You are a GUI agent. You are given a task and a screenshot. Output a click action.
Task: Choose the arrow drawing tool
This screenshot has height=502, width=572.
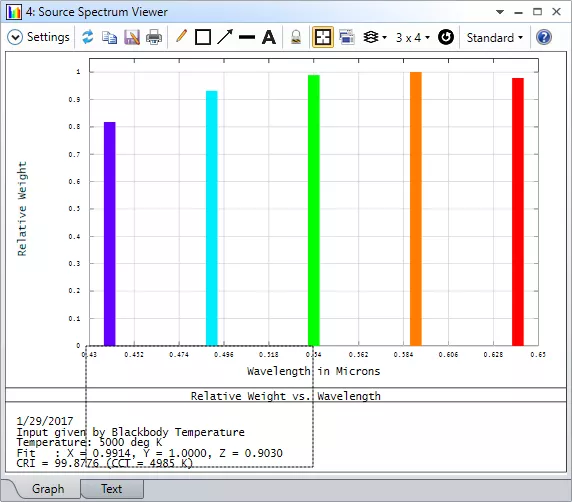coord(225,37)
